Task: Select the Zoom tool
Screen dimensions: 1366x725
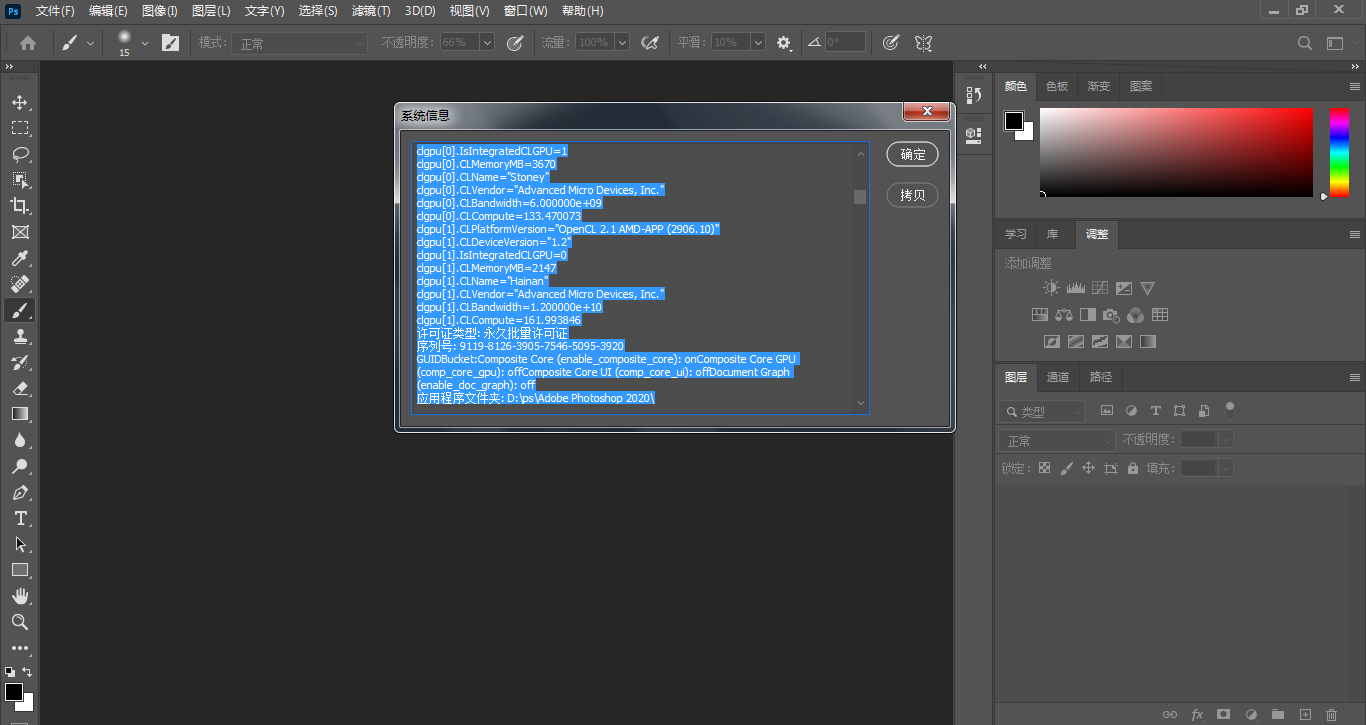Action: point(19,622)
